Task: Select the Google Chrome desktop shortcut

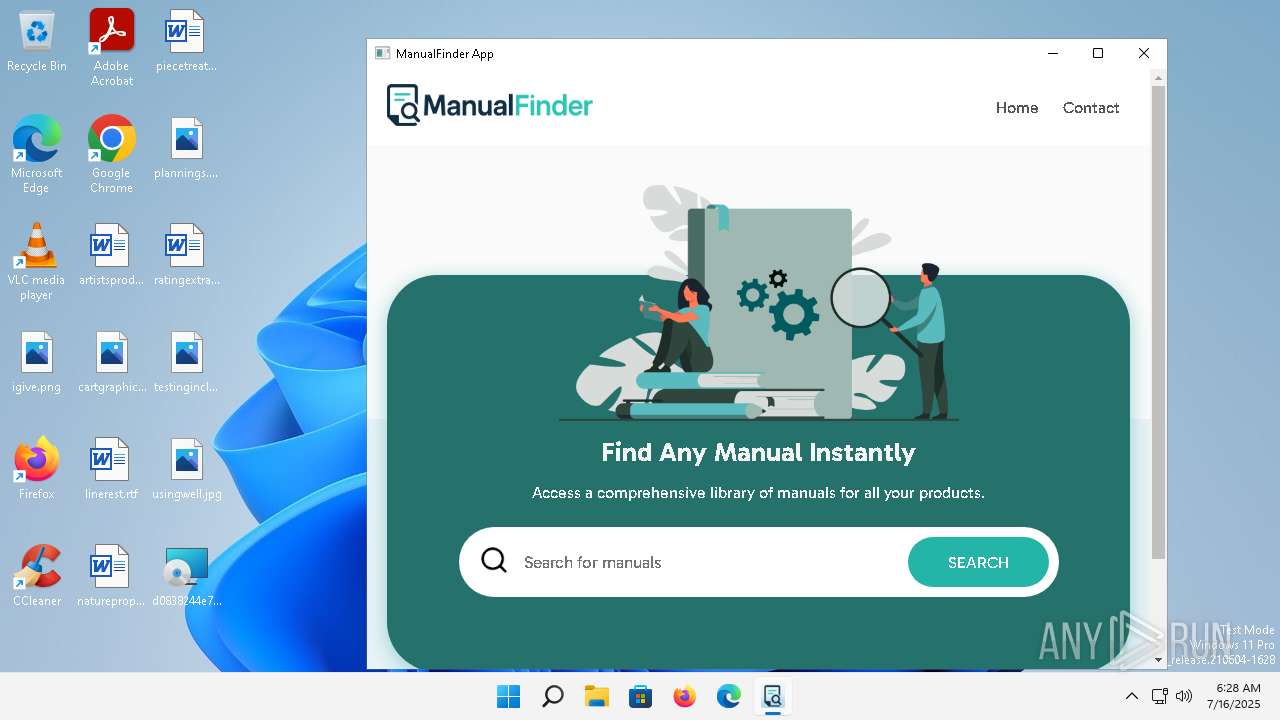Action: pyautogui.click(x=112, y=154)
